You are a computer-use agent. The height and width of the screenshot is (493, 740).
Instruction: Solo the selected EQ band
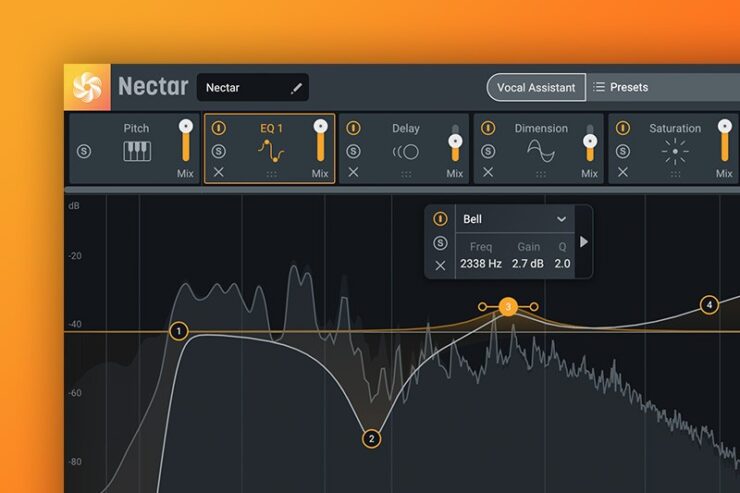click(440, 243)
